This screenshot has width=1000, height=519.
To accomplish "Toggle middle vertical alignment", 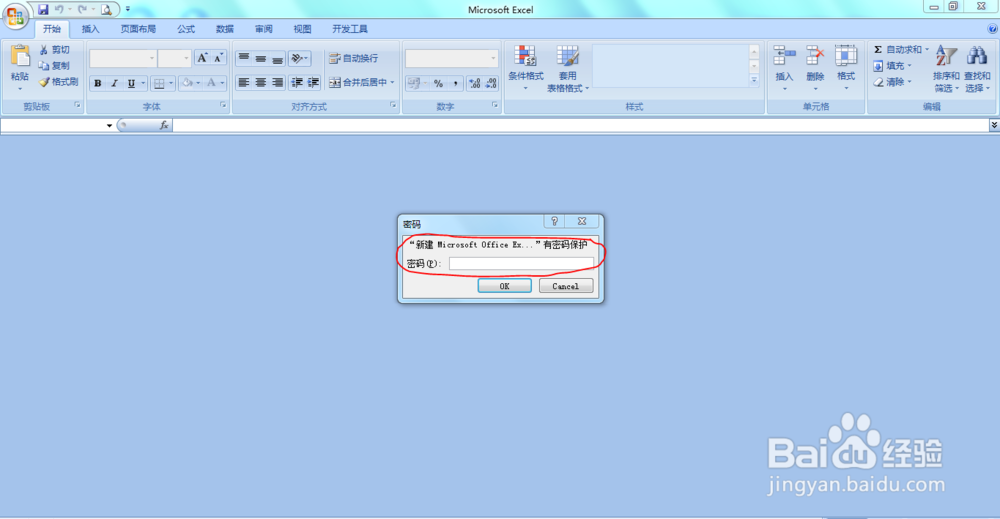I will tap(261, 58).
